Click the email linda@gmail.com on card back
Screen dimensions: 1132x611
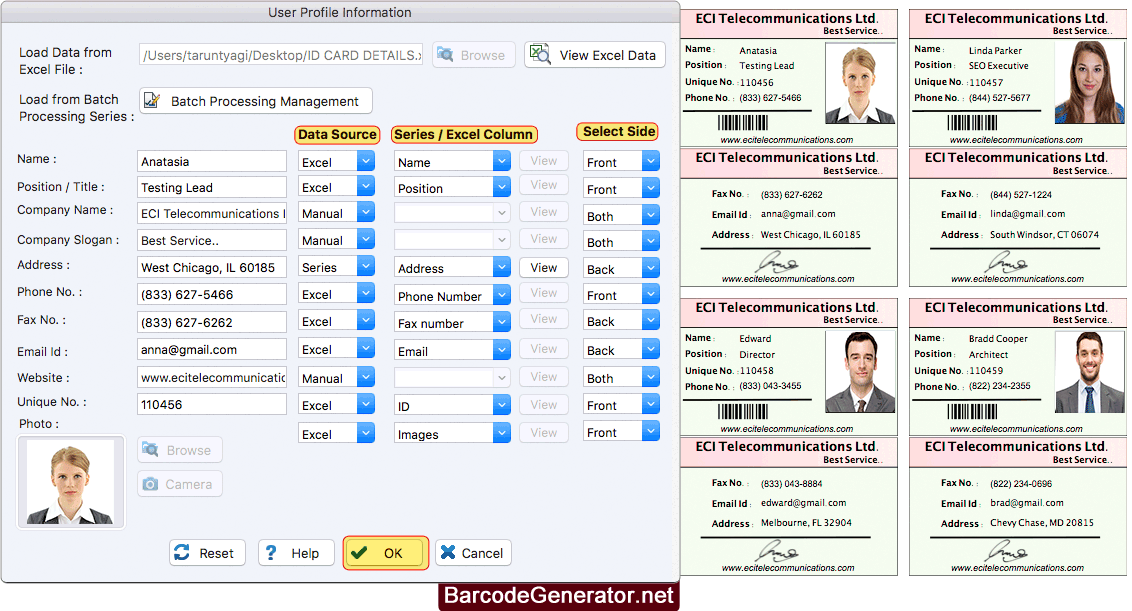1027,214
